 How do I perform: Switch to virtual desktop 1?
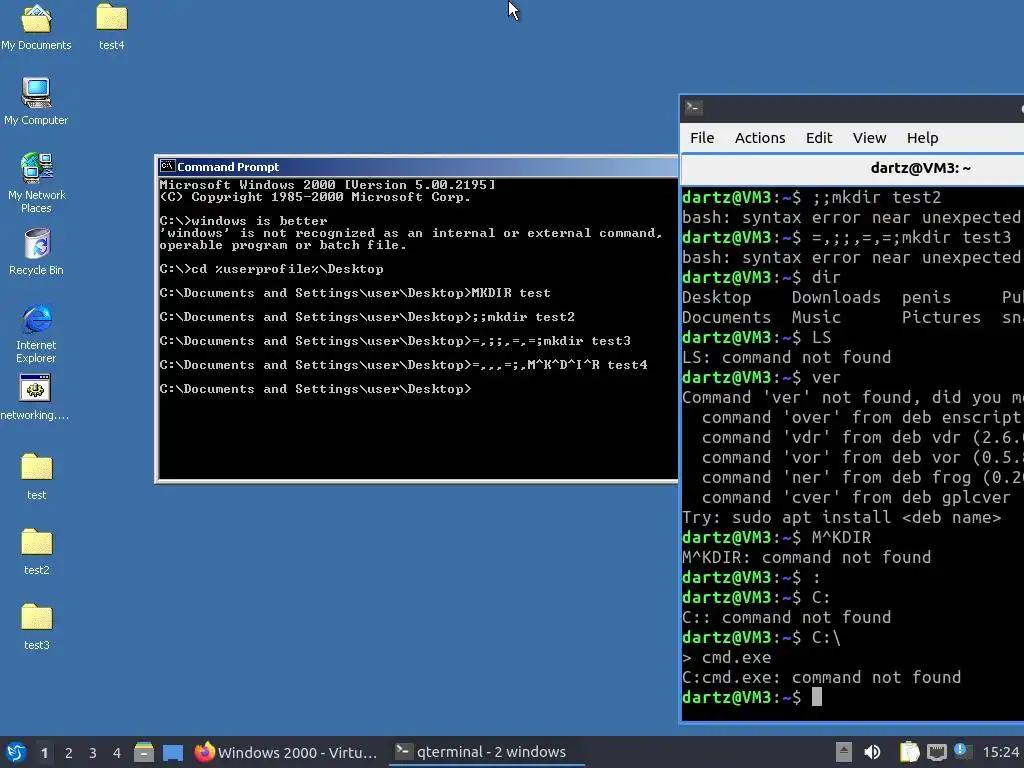pos(44,753)
